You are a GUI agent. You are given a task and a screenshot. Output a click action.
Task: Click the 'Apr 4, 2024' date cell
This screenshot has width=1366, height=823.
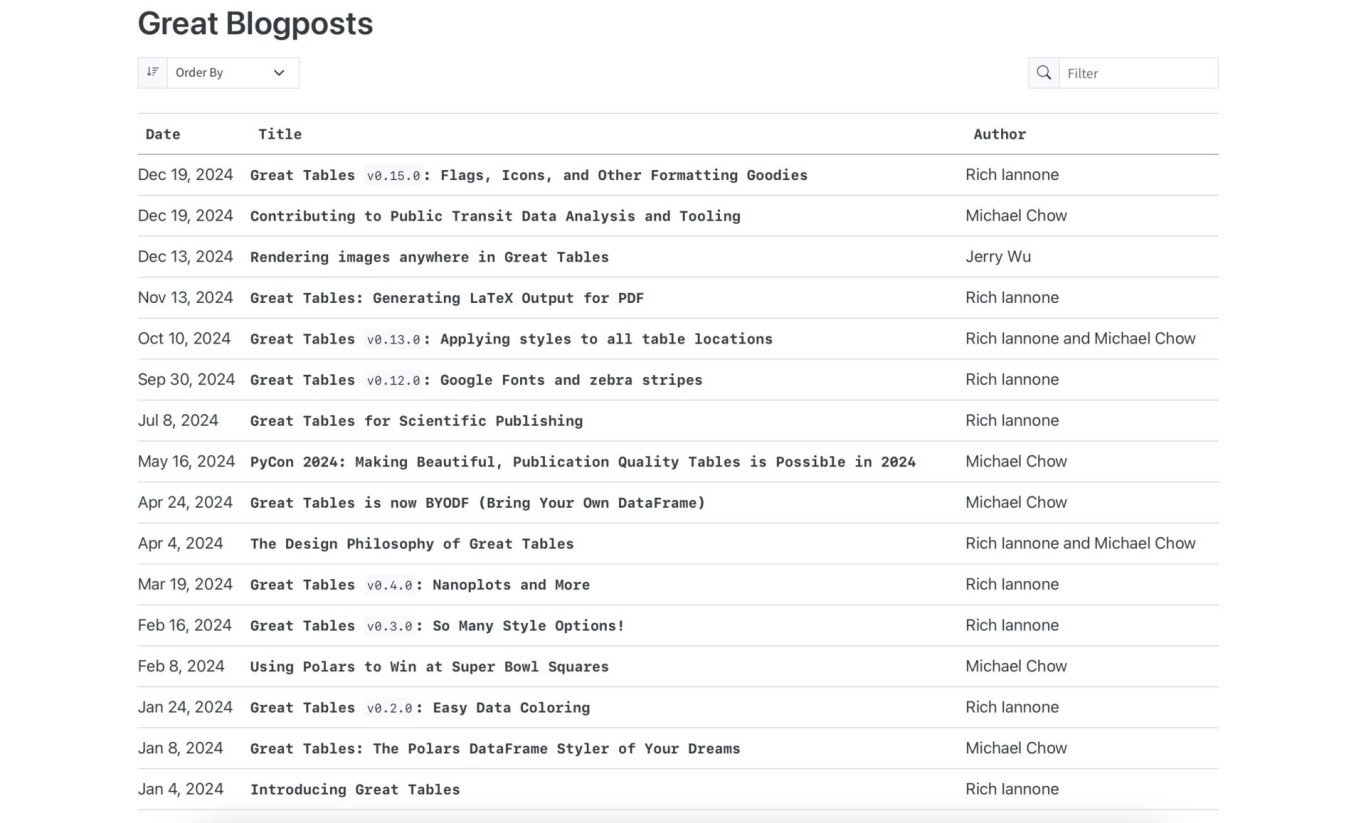[180, 543]
